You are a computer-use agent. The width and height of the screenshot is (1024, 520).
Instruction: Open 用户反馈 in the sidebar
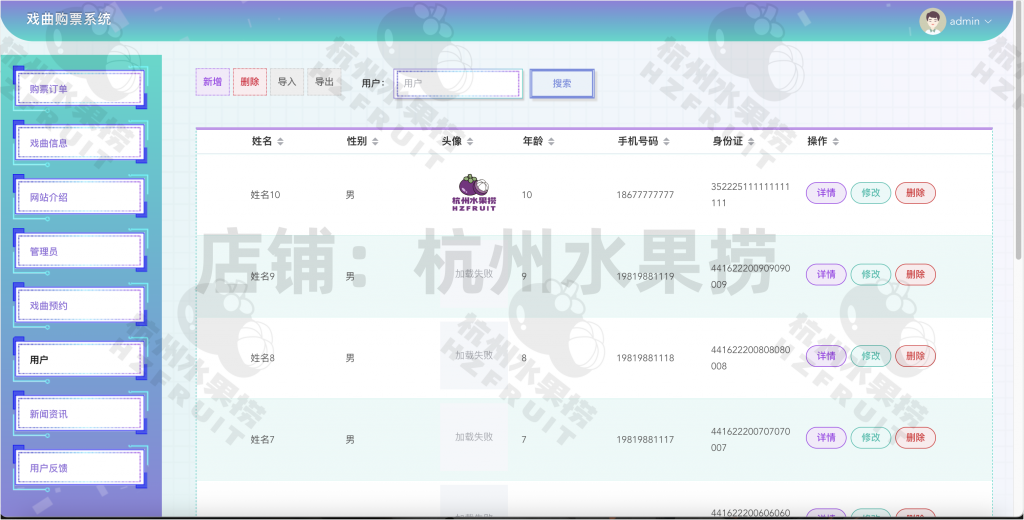point(79,468)
